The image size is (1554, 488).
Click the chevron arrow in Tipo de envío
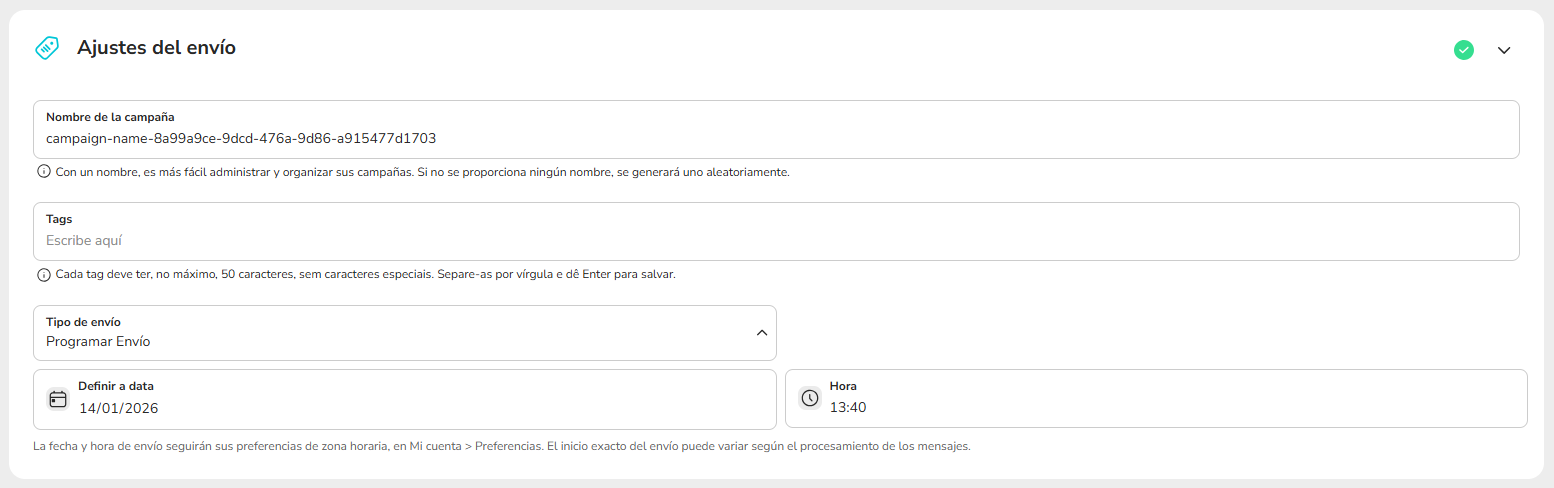pyautogui.click(x=761, y=333)
